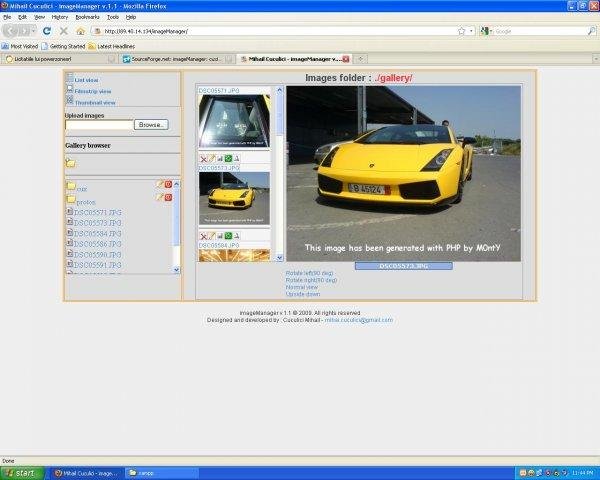Rename the protos folder with its pencil icon
The image size is (600, 480).
click(160, 197)
